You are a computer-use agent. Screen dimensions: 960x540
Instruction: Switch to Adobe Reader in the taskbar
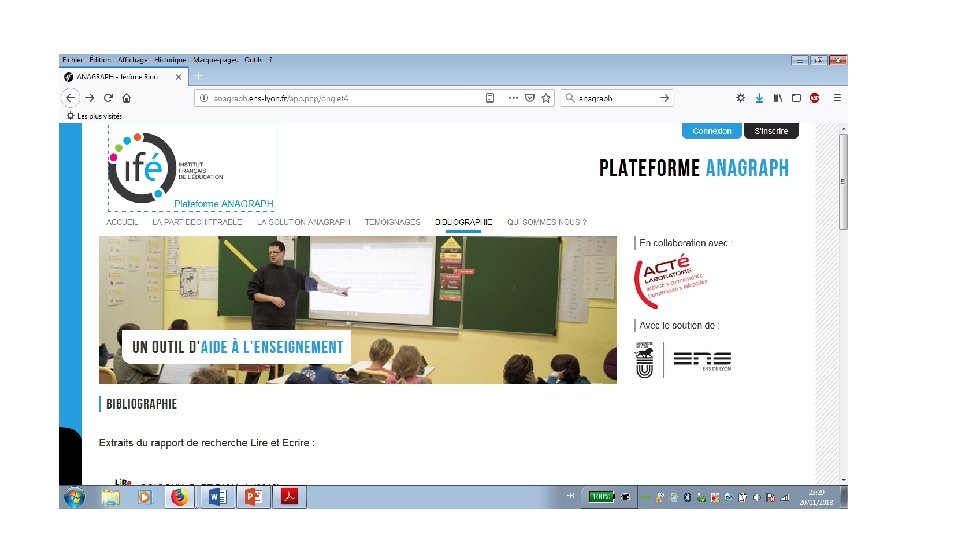point(289,497)
